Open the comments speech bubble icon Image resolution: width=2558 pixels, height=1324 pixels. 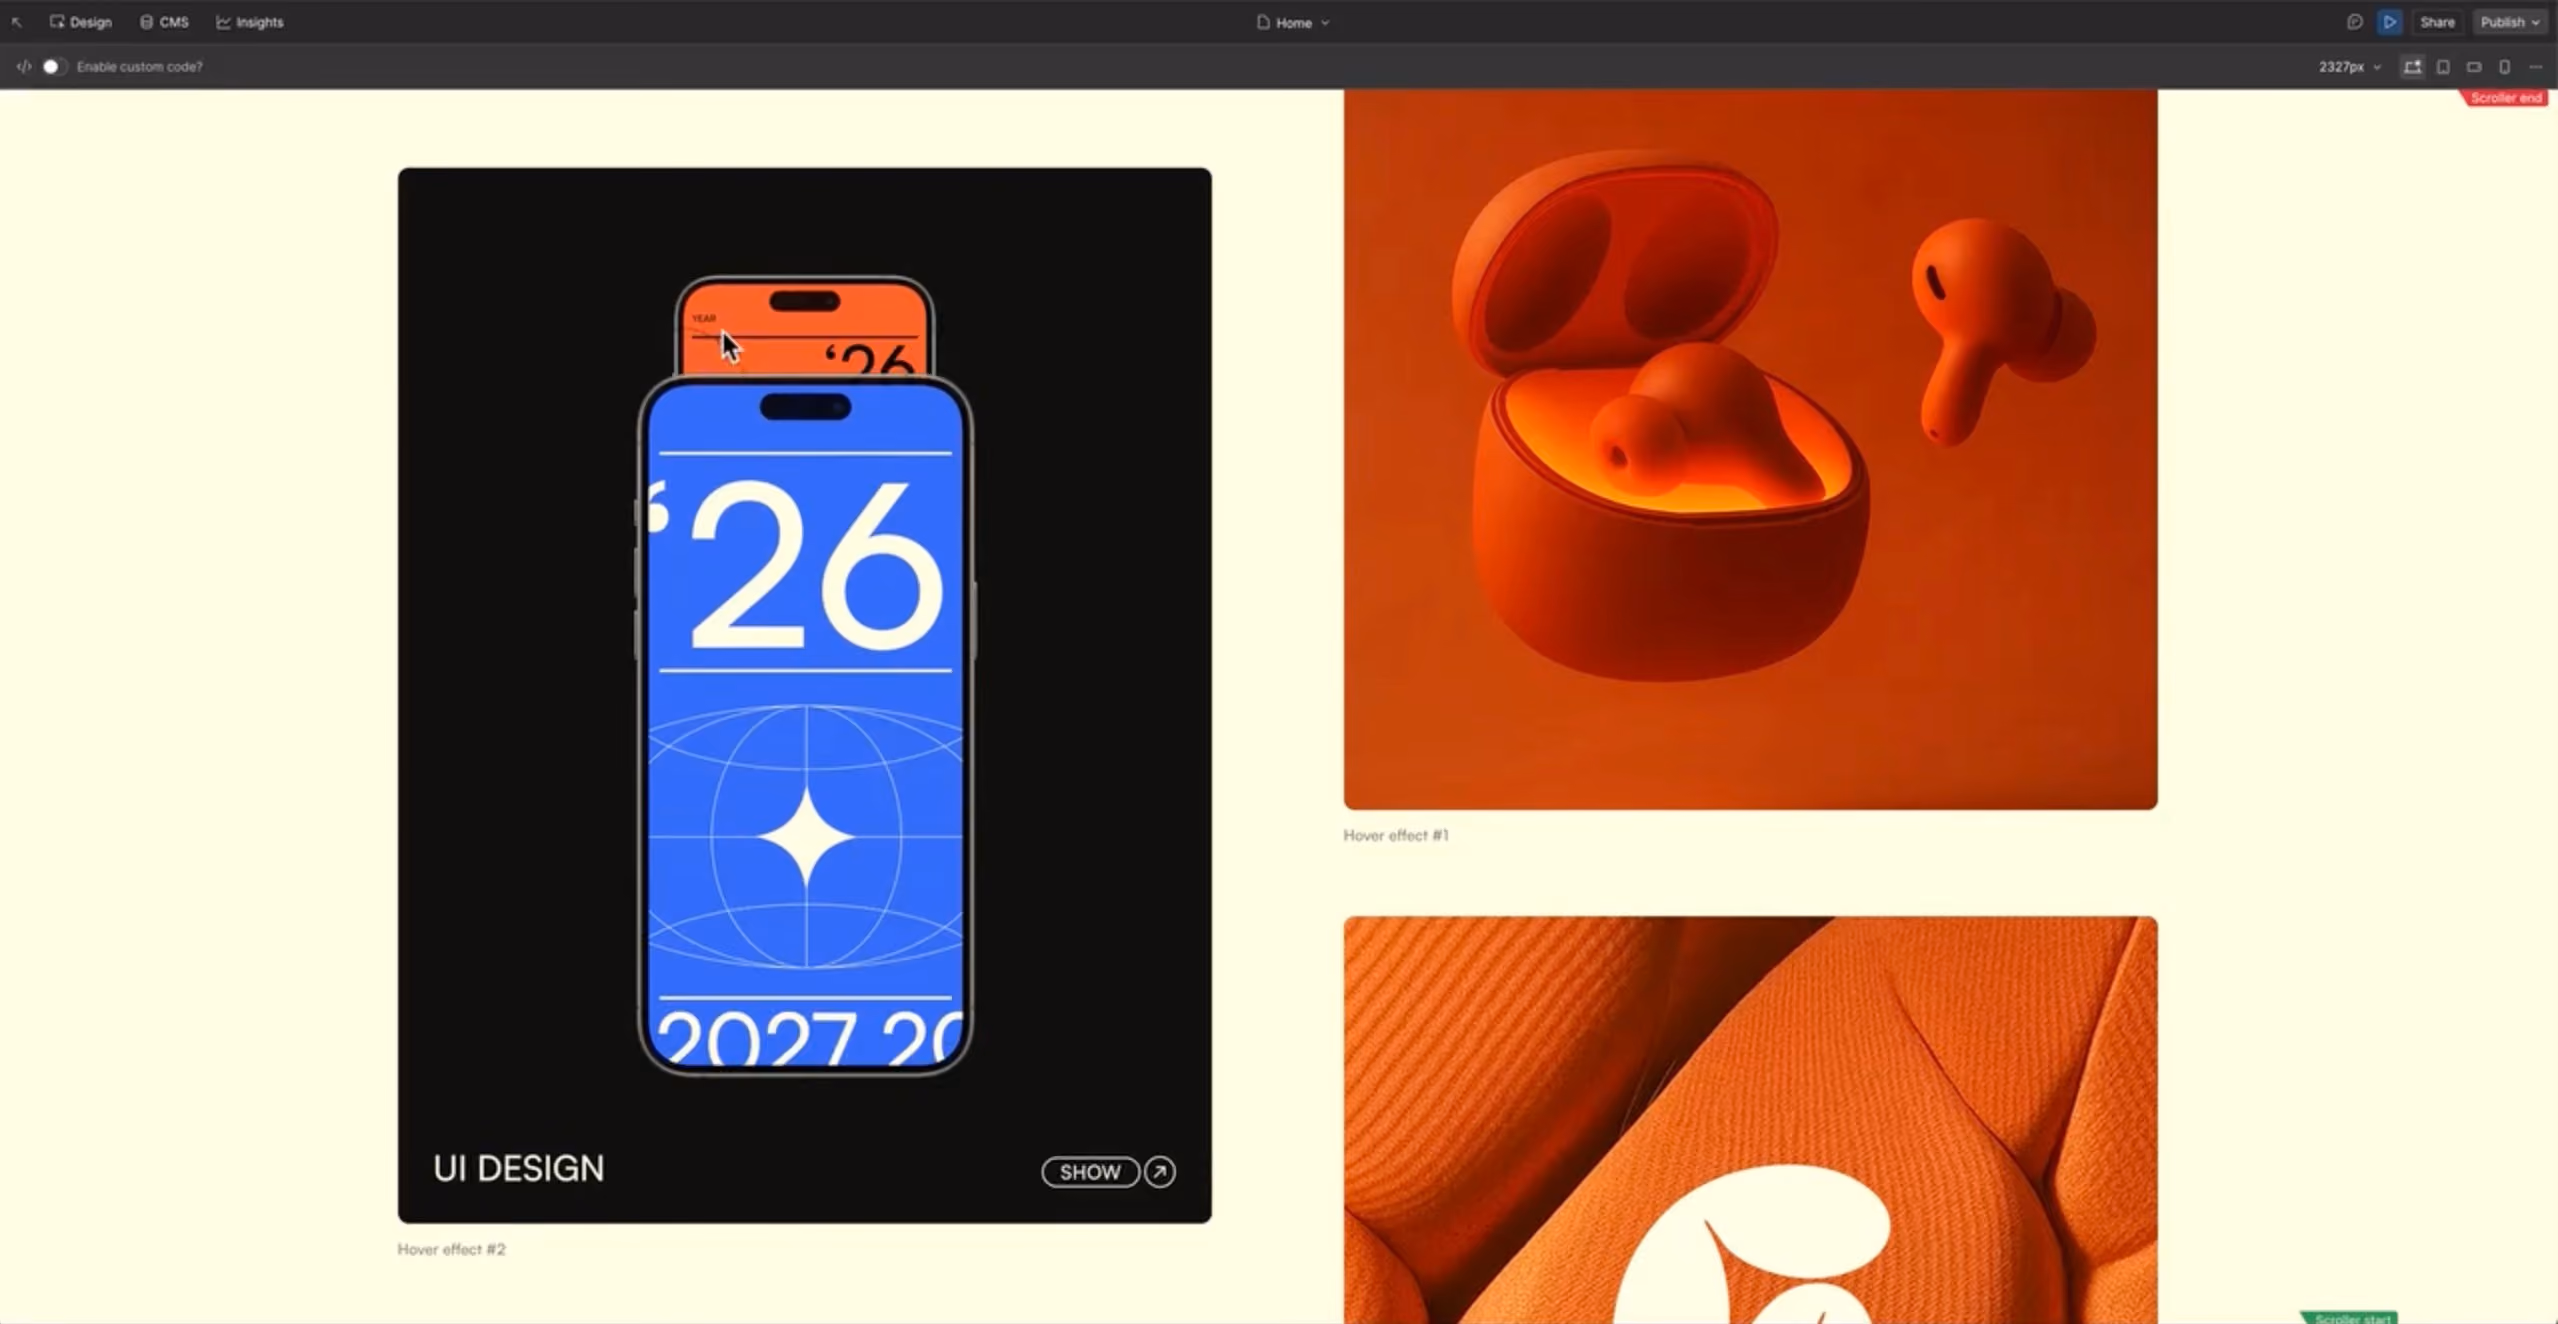tap(2355, 22)
